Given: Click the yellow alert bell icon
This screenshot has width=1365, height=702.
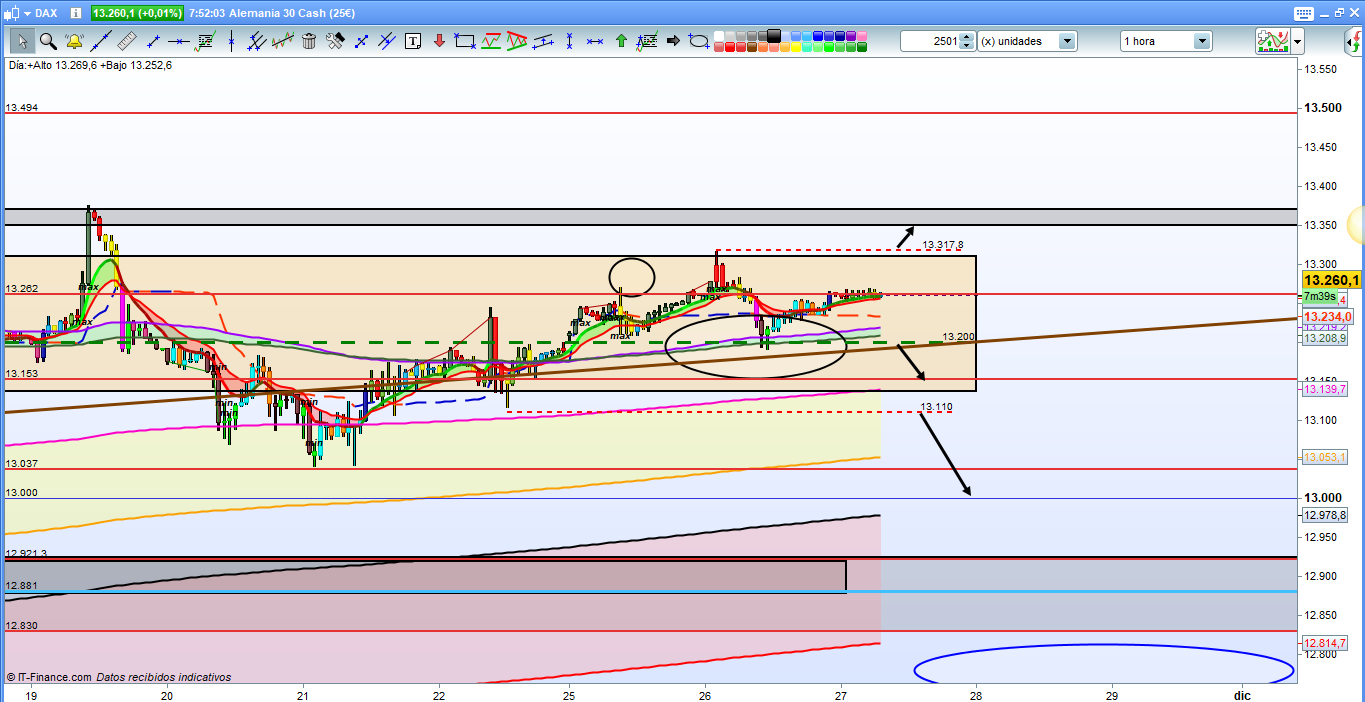Looking at the screenshot, I should tap(74, 41).
